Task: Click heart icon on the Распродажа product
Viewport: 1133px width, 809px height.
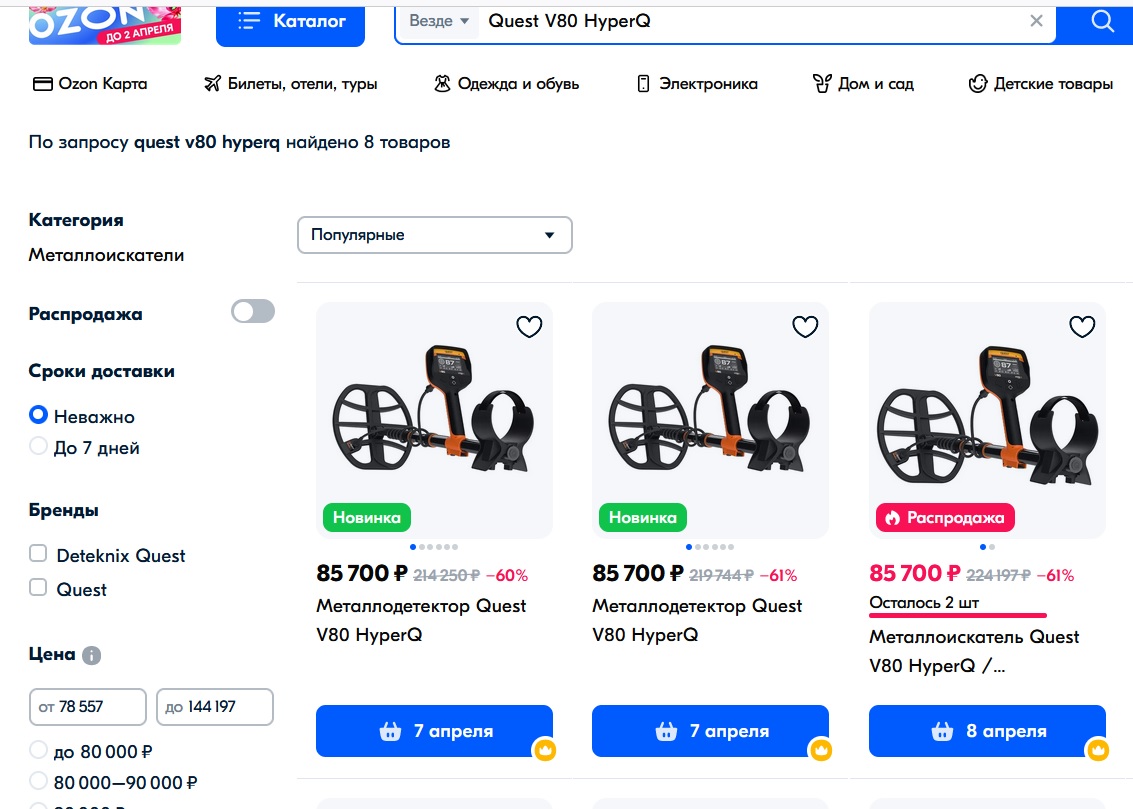Action: tap(1082, 327)
